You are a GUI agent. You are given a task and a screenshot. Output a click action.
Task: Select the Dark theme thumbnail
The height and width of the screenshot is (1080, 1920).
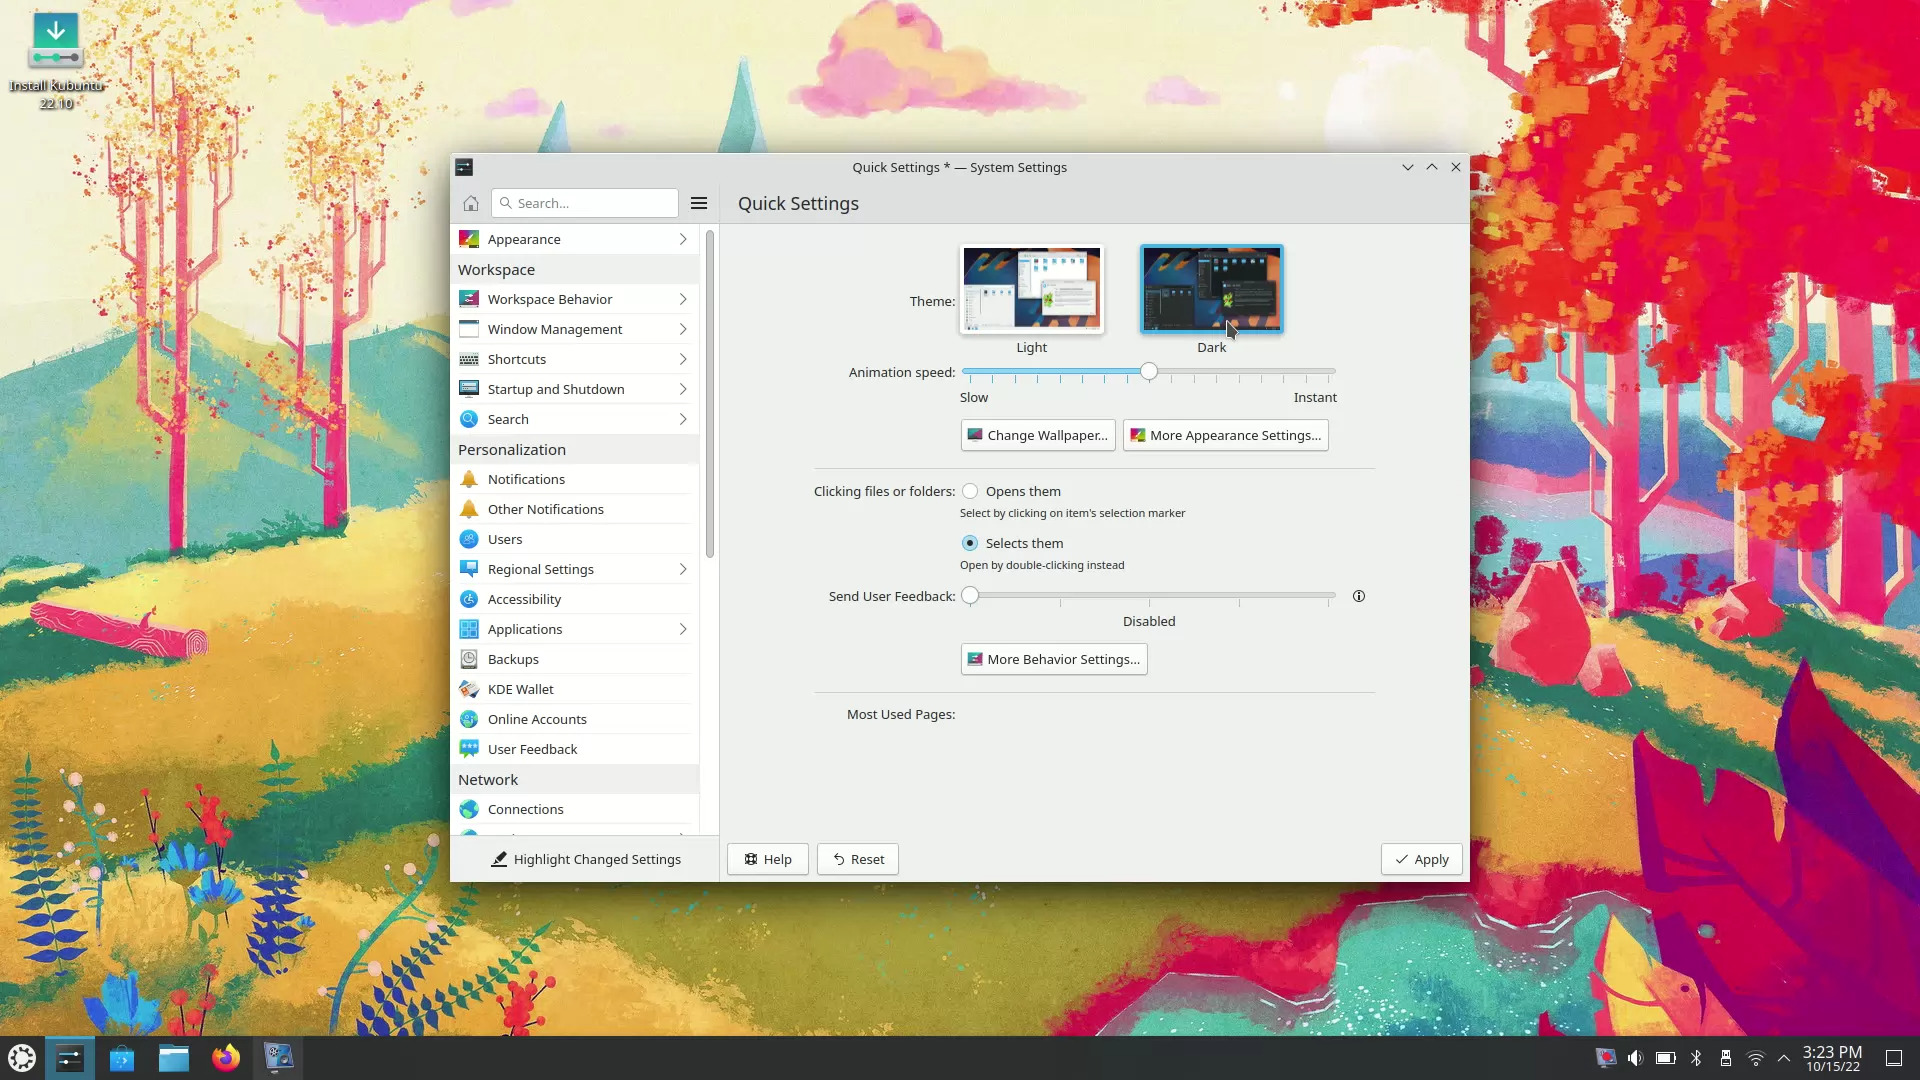[x=1210, y=289]
